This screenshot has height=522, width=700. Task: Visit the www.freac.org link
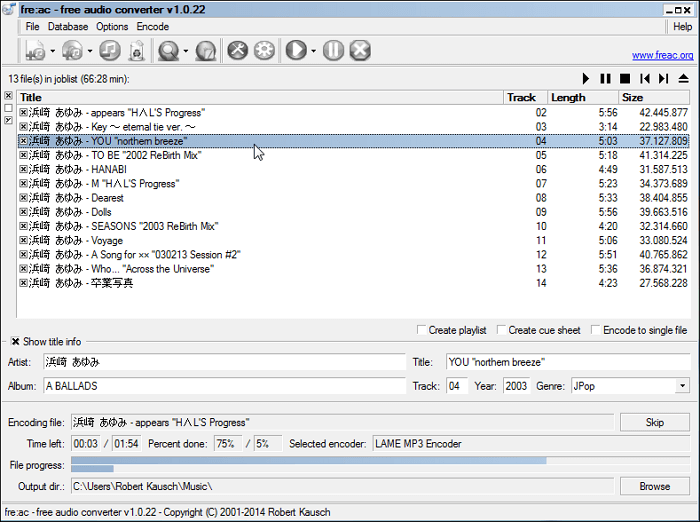click(662, 56)
